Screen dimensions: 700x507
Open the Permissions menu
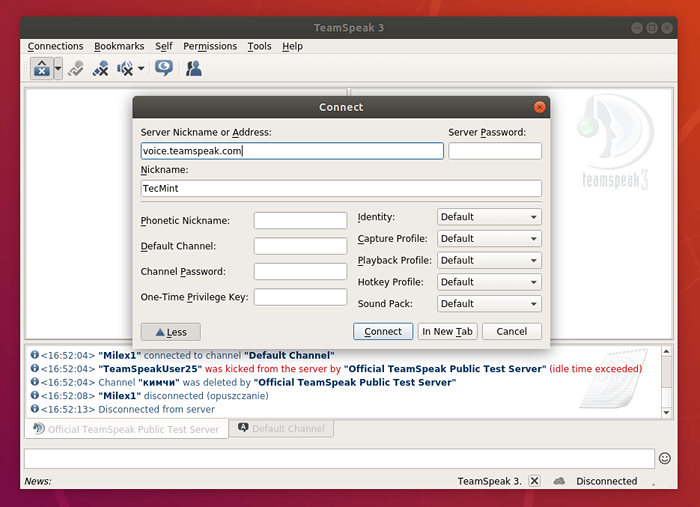point(210,46)
